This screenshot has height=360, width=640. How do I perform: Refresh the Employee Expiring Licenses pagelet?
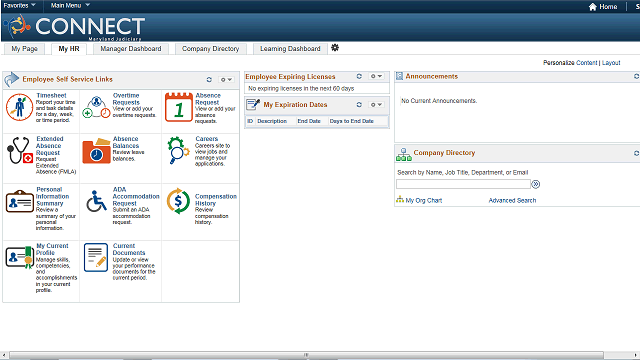[359, 76]
